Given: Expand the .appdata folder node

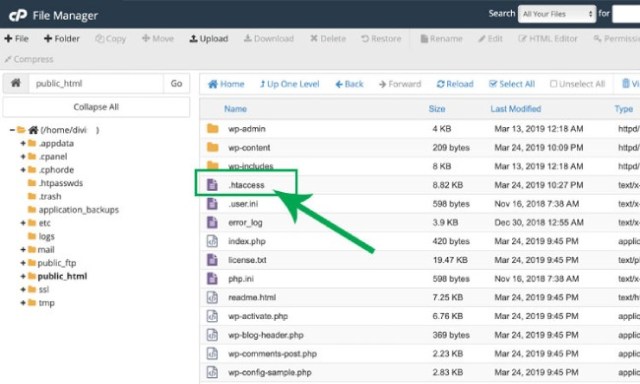Looking at the screenshot, I should tap(23, 144).
